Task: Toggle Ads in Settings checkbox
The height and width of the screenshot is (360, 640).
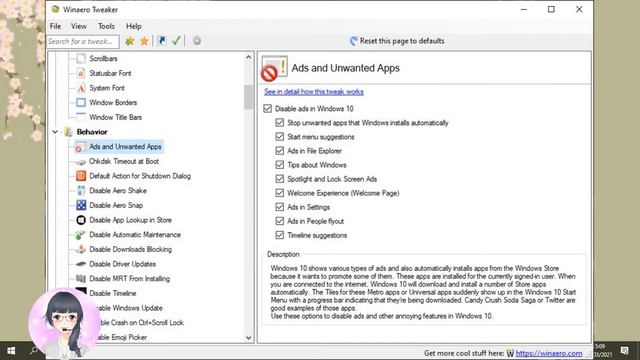Action: click(x=280, y=207)
